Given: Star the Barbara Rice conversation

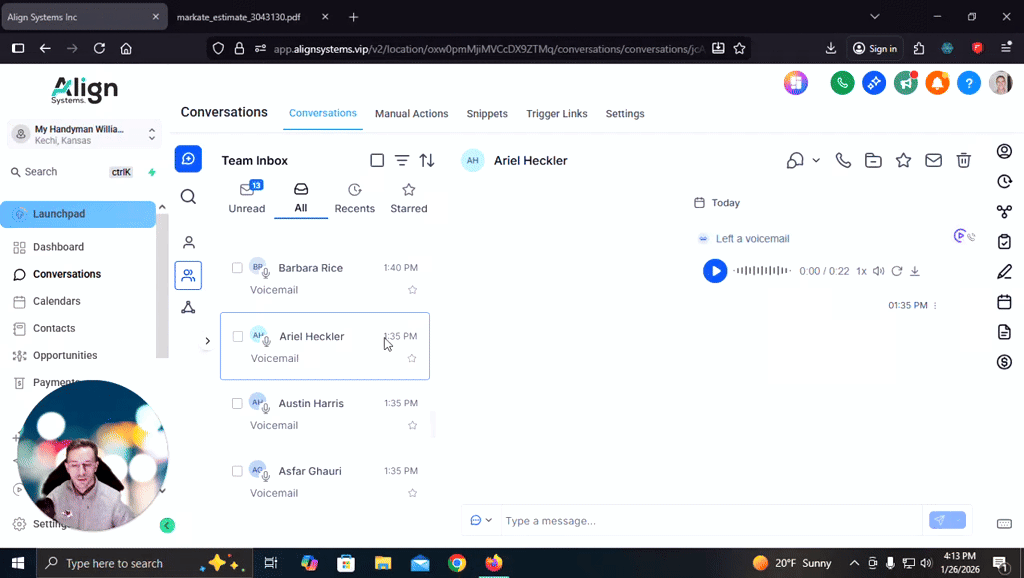Looking at the screenshot, I should coord(412,290).
